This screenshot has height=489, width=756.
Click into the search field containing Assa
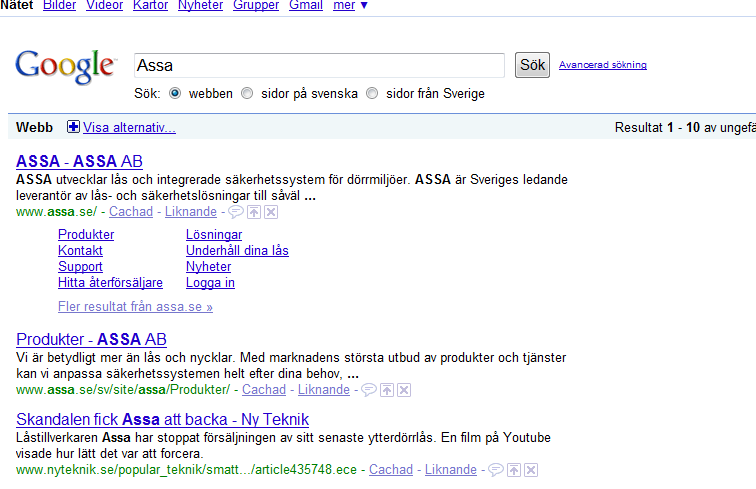[319, 65]
